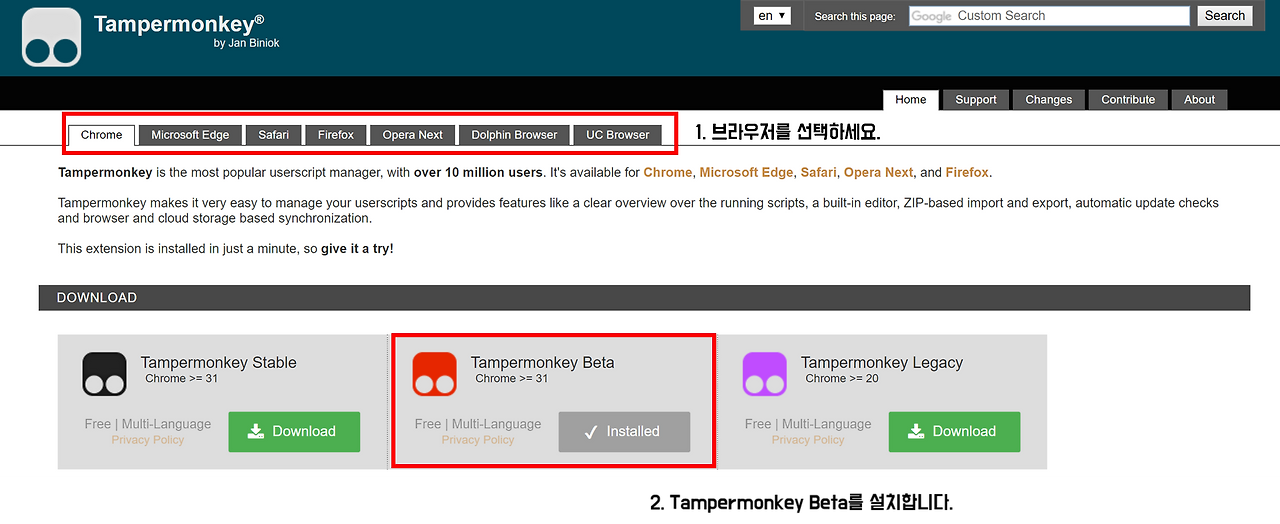
Task: Open Privacy Policy under Tampermonkey Stable
Action: pos(148,440)
